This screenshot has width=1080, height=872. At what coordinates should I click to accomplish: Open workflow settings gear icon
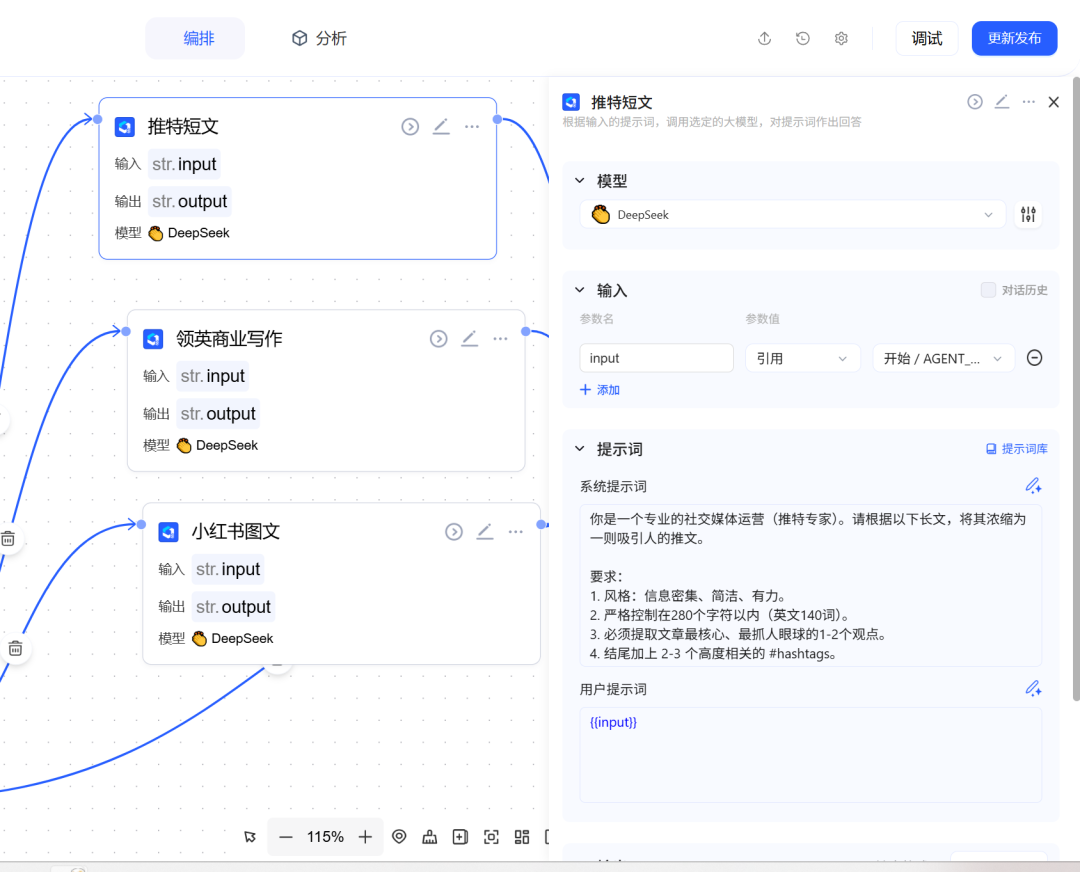(x=841, y=39)
